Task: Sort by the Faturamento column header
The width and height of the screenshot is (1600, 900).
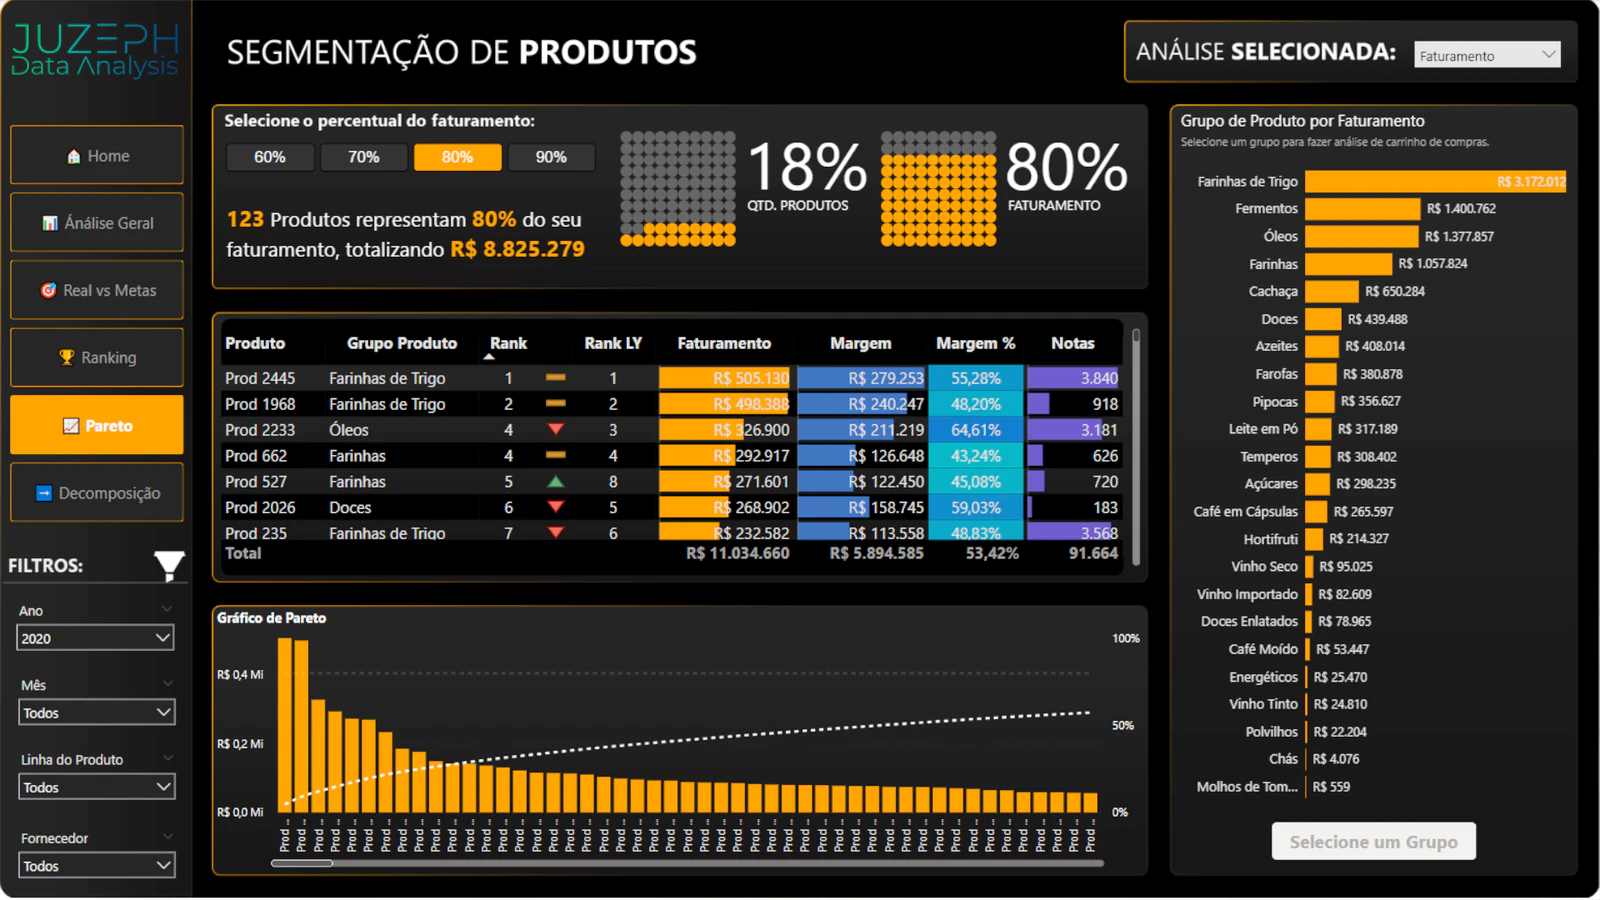Action: (x=724, y=343)
